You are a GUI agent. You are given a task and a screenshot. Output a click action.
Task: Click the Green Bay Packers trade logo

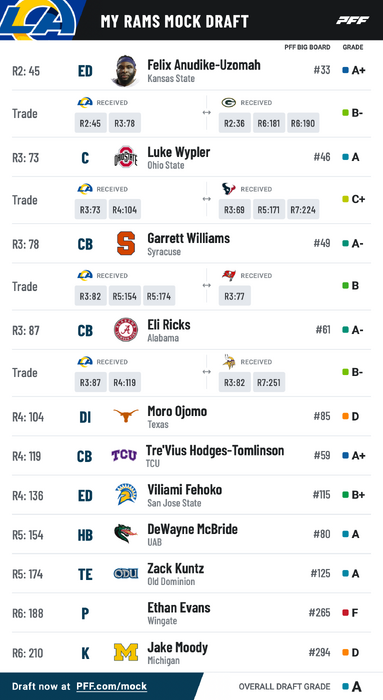(x=229, y=103)
